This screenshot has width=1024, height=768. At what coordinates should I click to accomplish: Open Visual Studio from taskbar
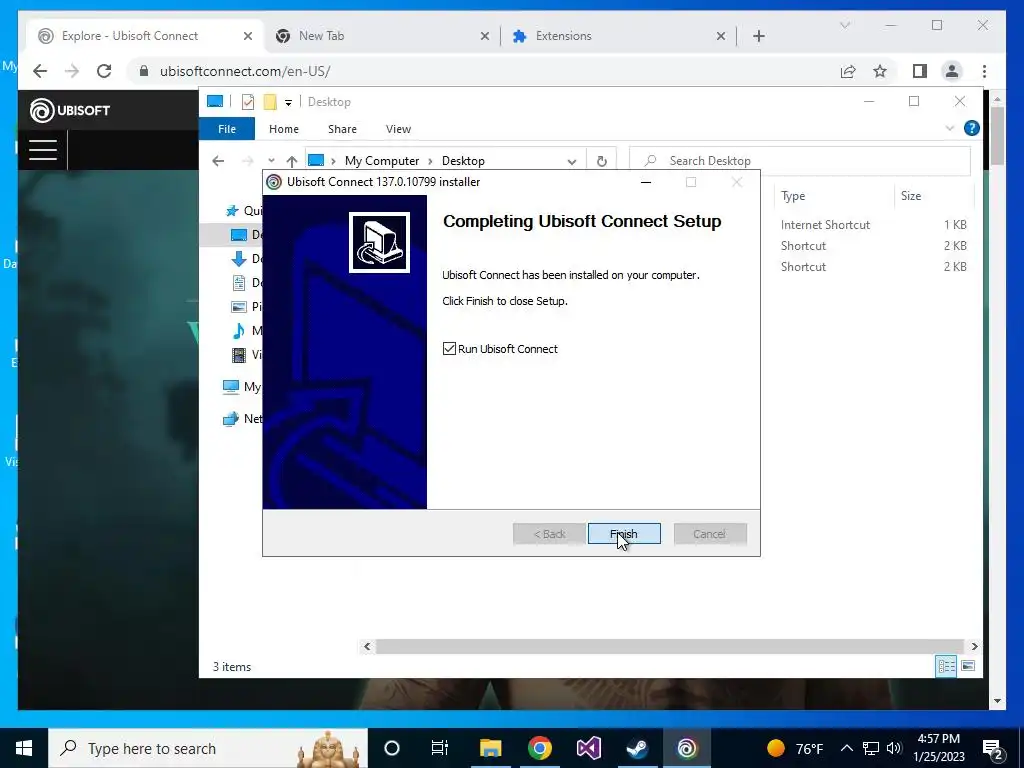pyautogui.click(x=588, y=748)
